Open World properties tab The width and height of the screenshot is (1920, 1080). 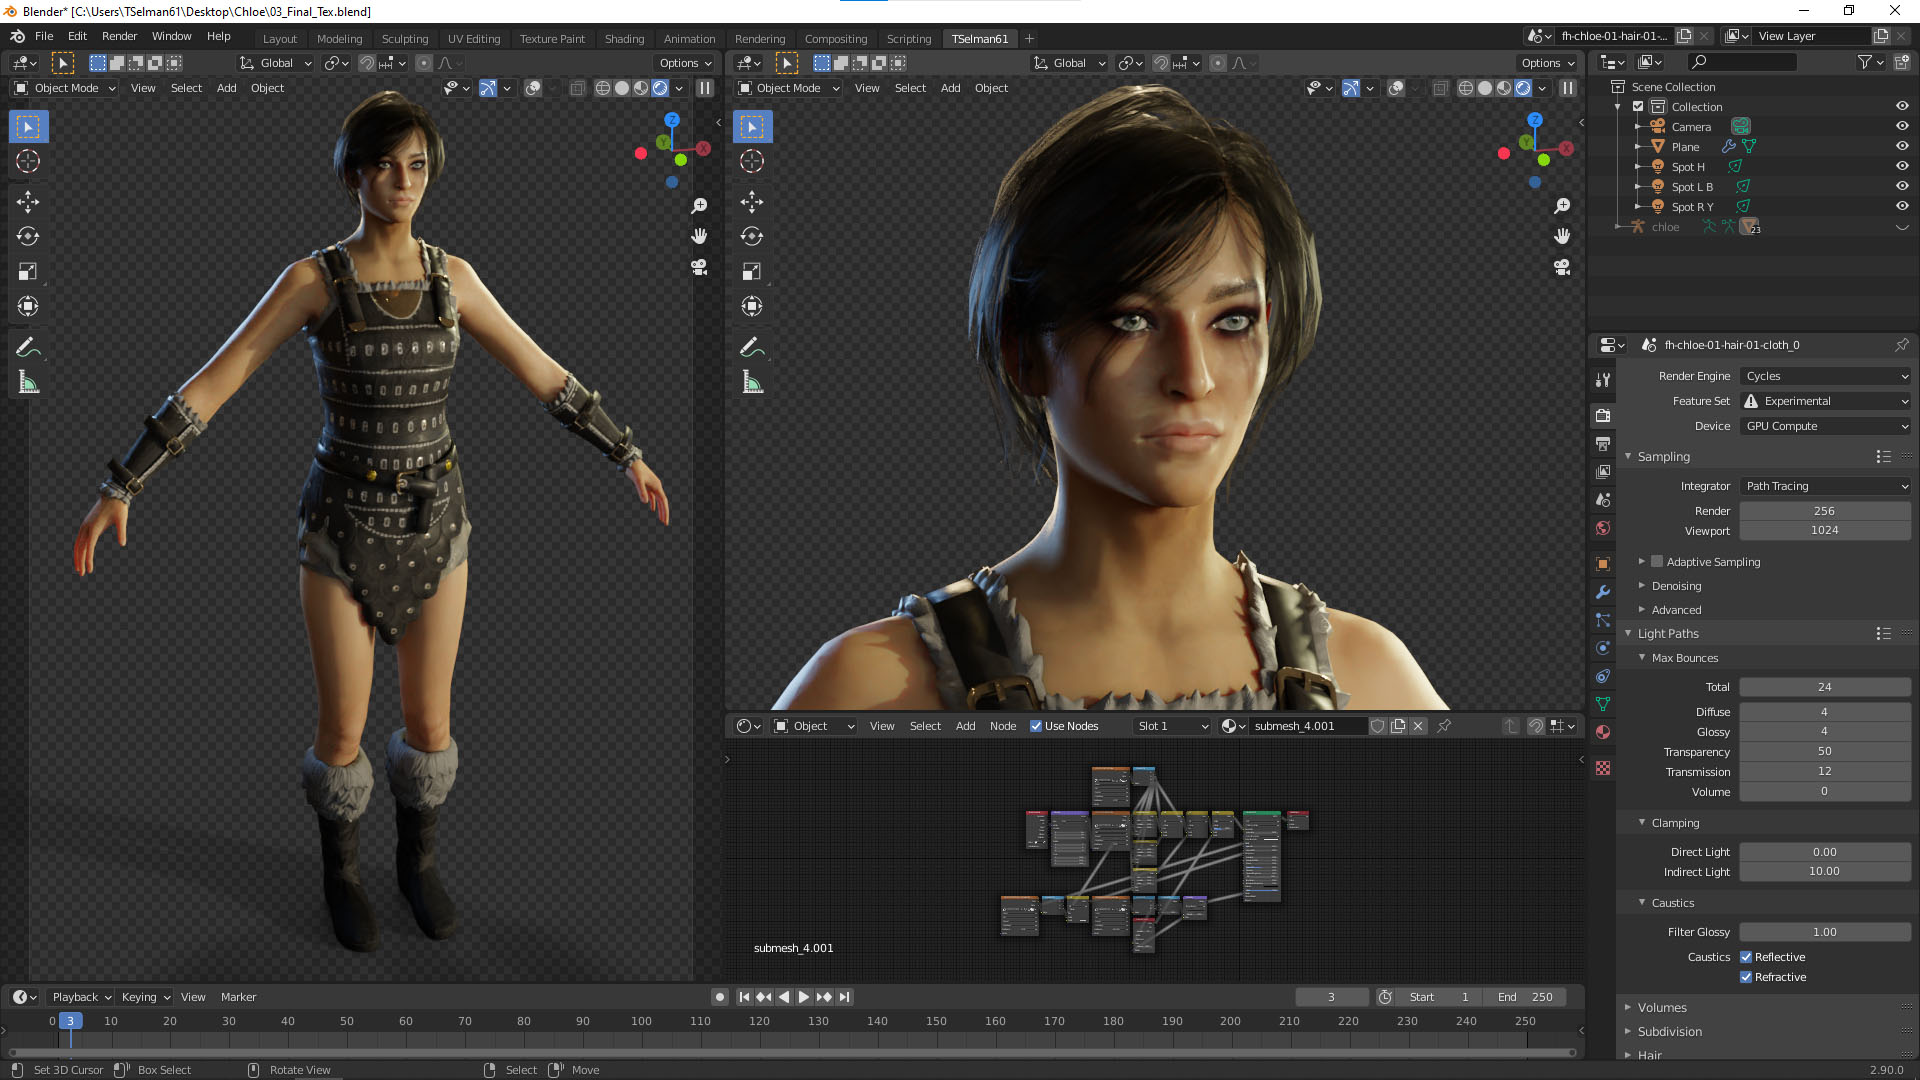pyautogui.click(x=1603, y=528)
